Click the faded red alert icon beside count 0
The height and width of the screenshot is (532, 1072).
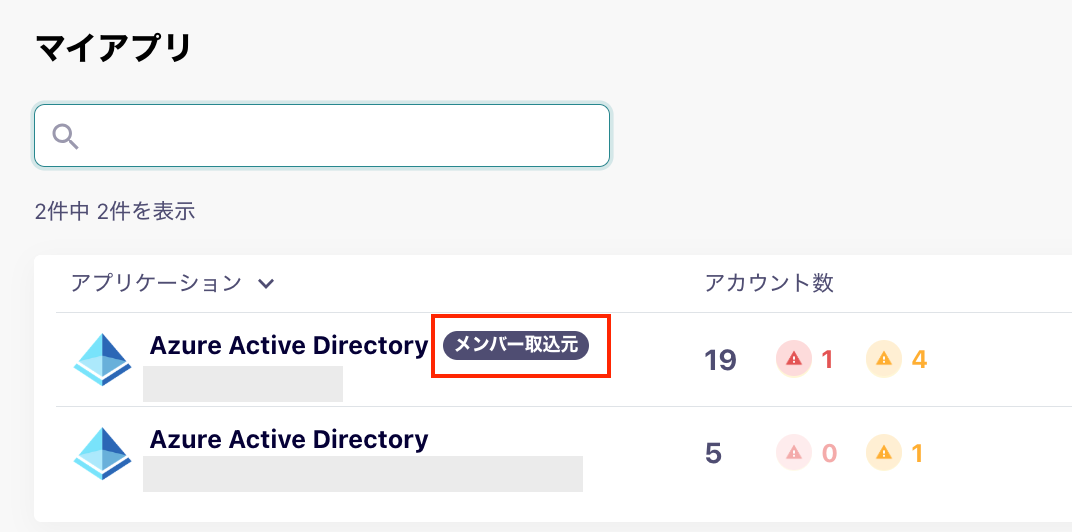point(794,453)
